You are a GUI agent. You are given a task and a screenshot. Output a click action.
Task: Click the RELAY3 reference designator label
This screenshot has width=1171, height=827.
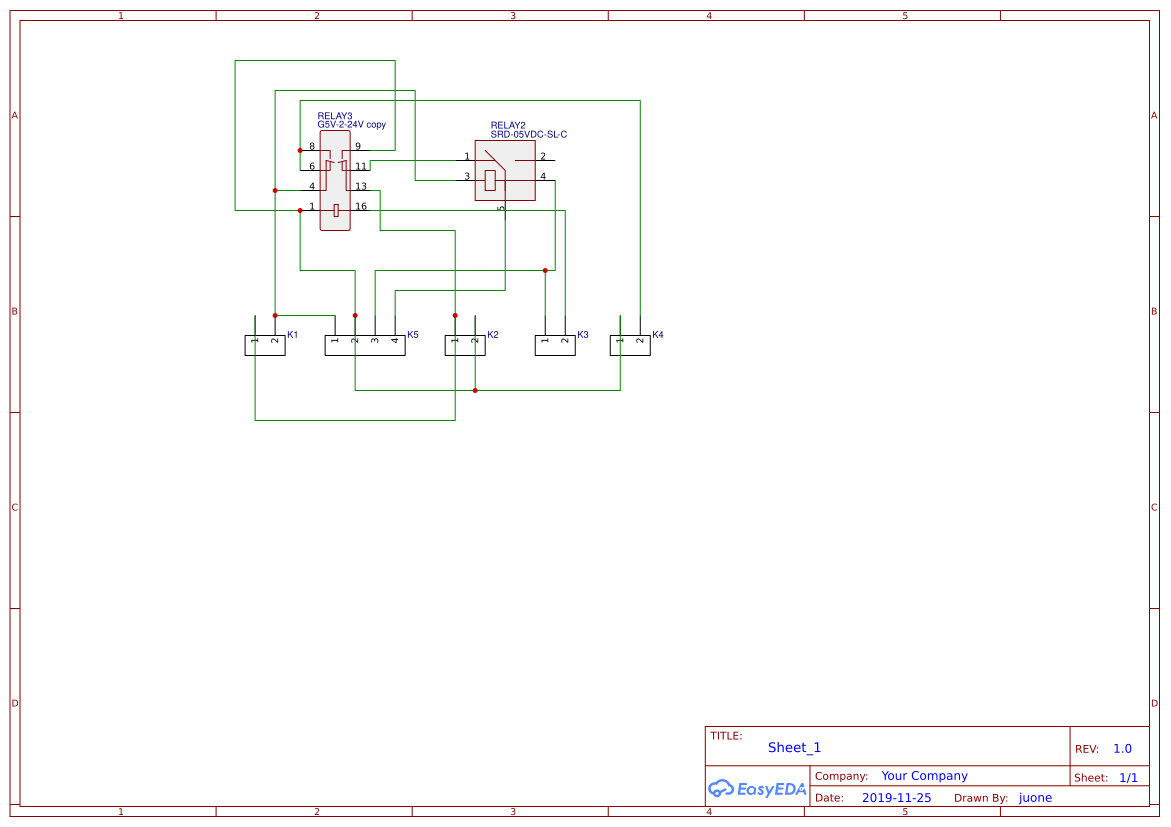tap(334, 116)
